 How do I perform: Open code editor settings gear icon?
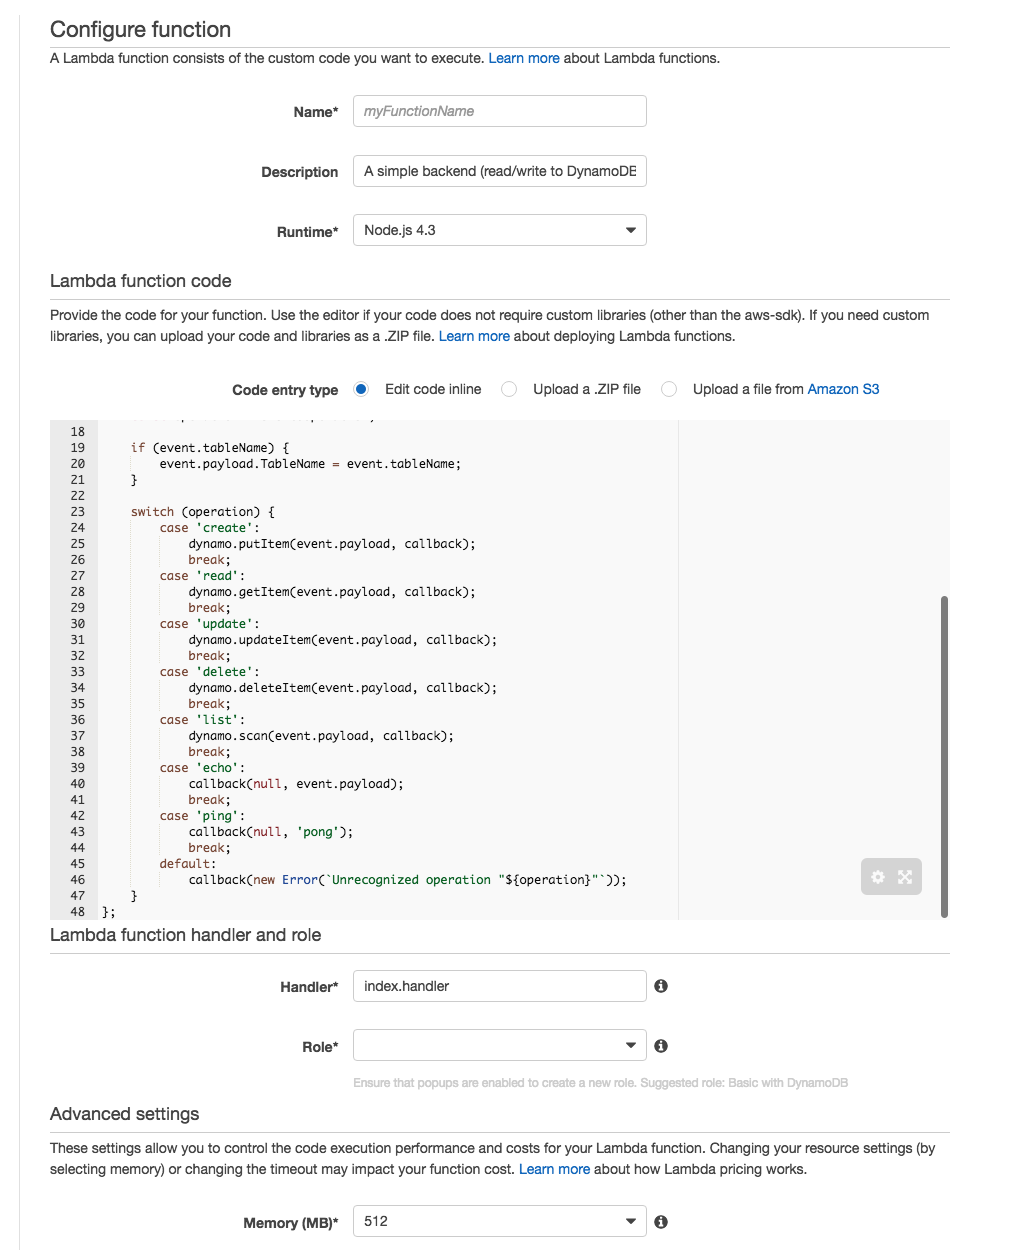point(878,877)
